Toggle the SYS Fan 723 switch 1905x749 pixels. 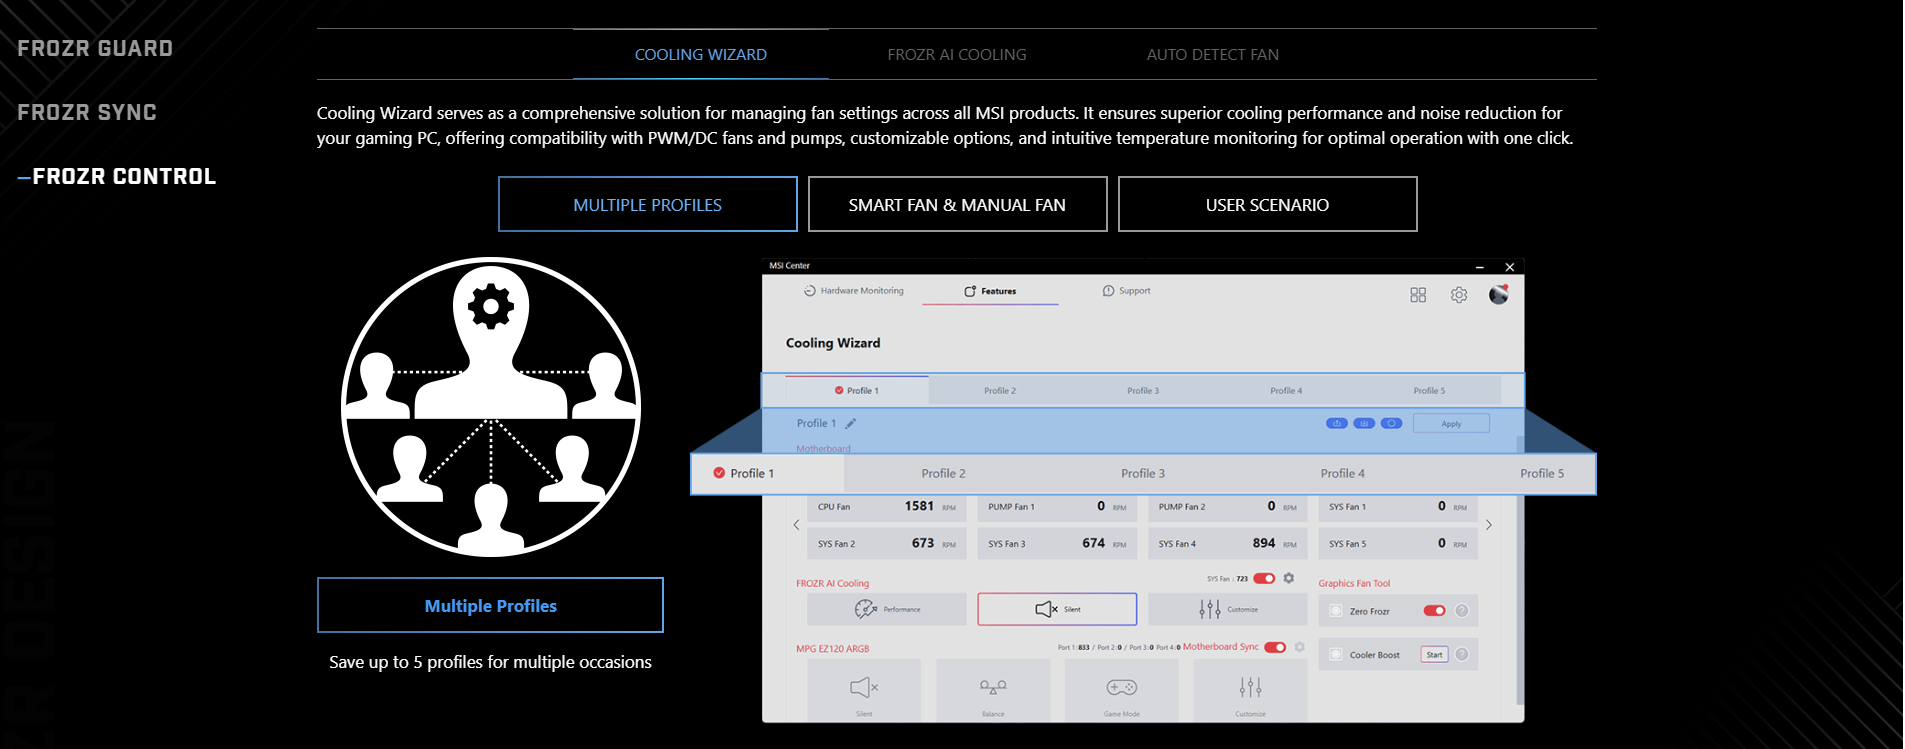(1264, 578)
